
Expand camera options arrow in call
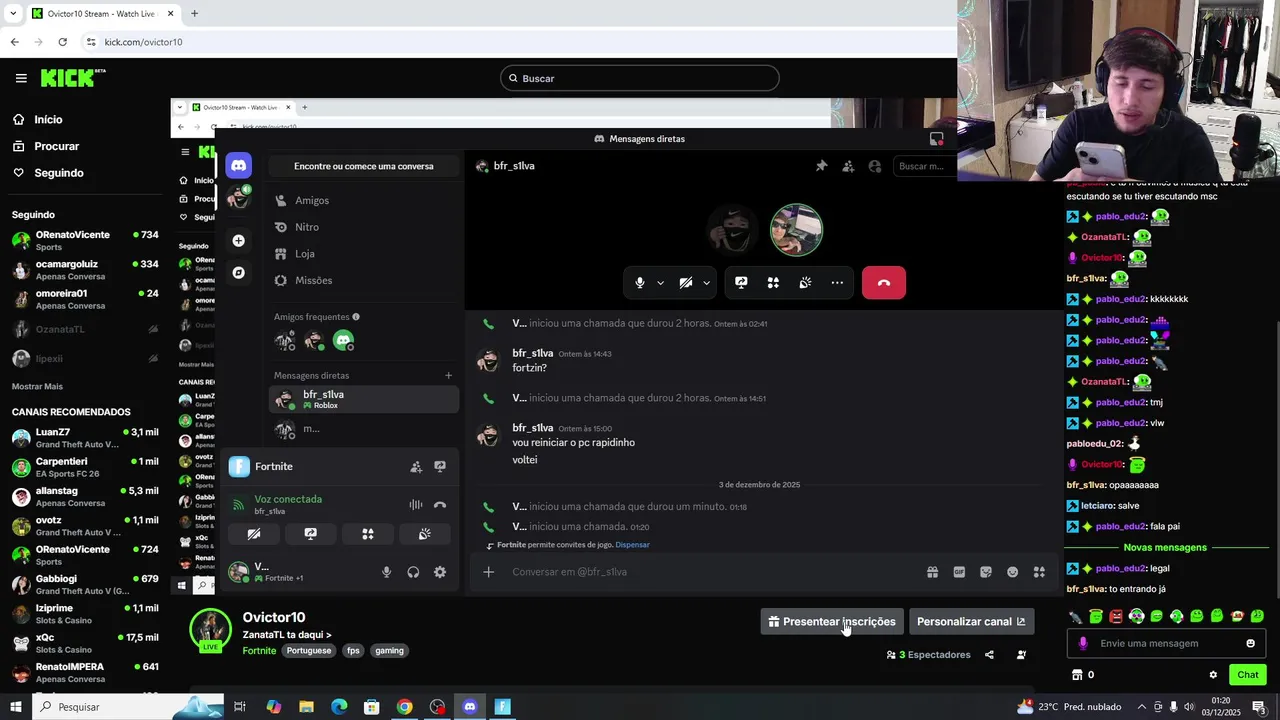pos(706,283)
